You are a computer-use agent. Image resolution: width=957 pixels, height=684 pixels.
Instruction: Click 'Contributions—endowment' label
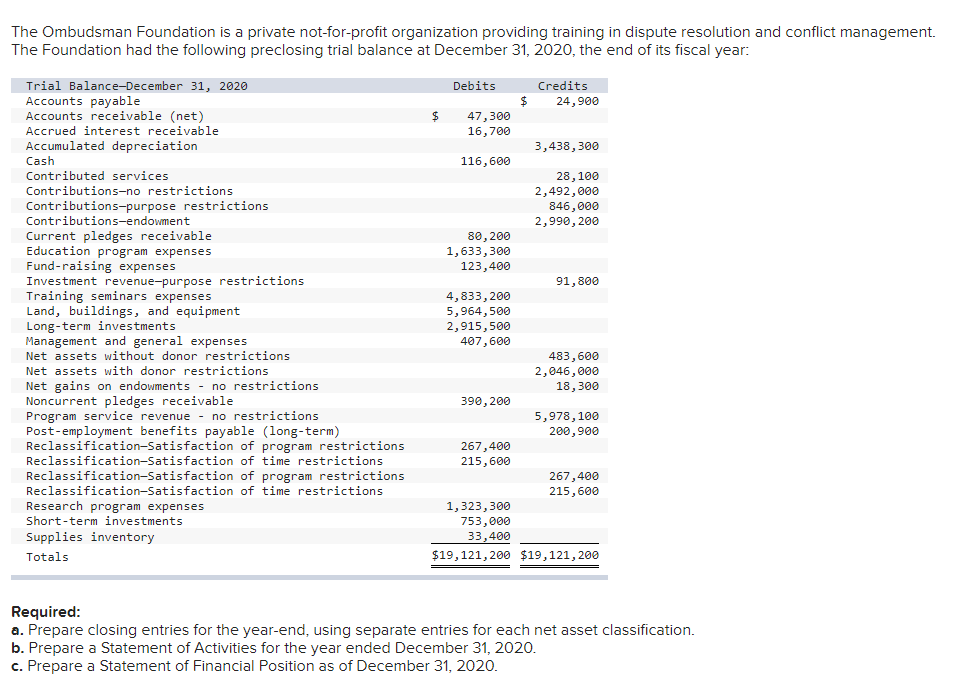pyautogui.click(x=108, y=221)
